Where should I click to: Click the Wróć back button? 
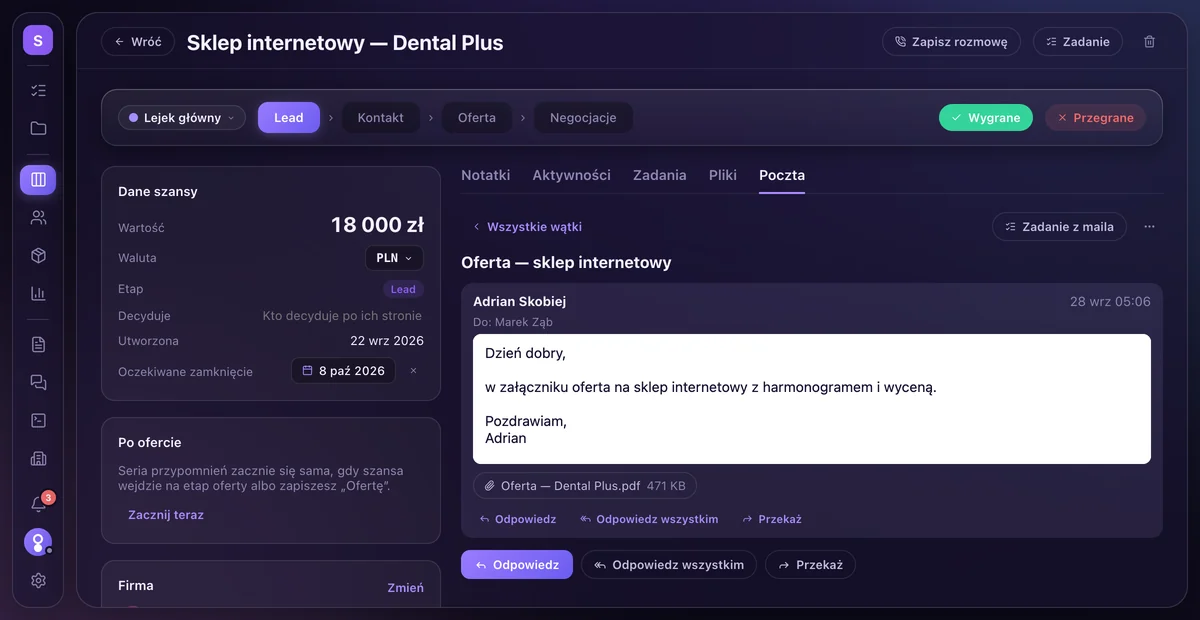[x=138, y=42]
